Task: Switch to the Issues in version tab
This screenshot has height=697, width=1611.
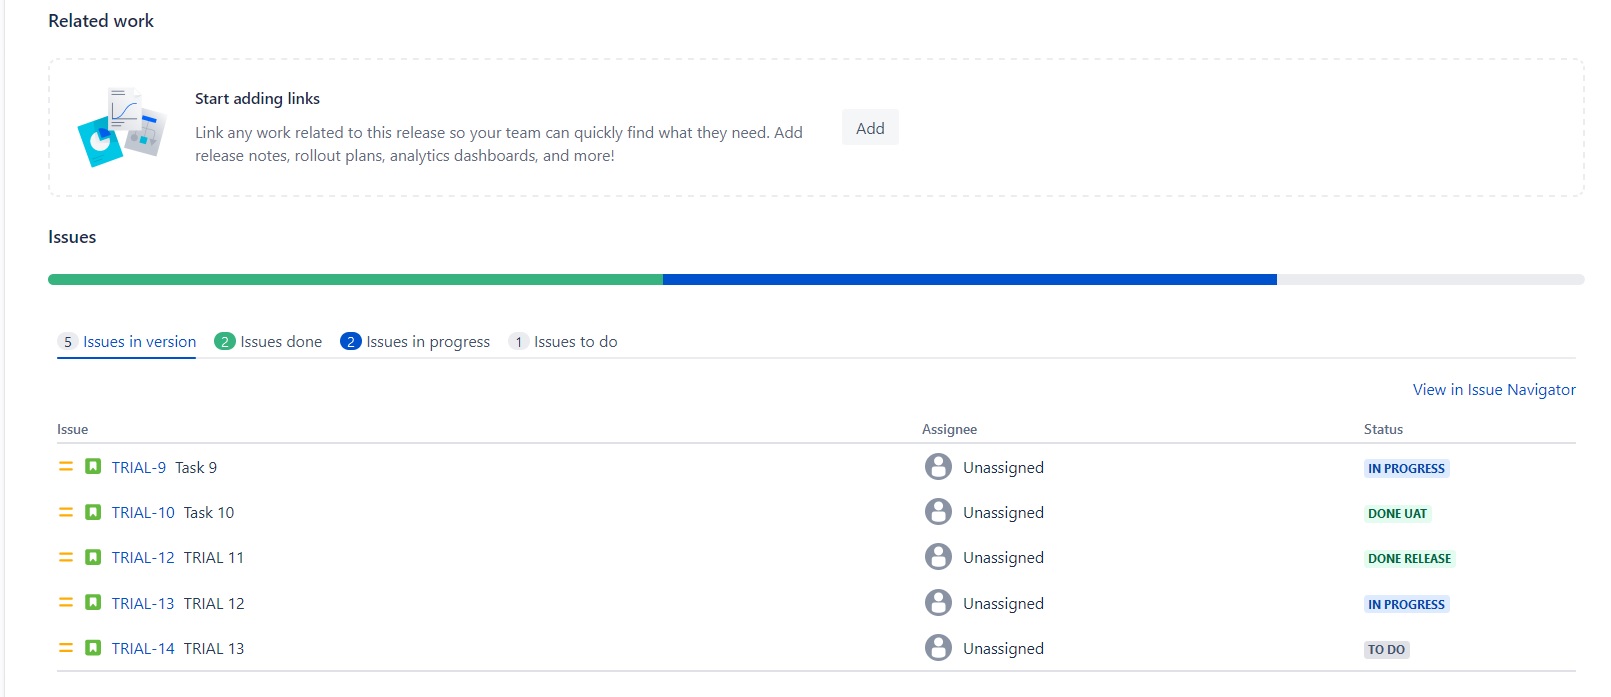Action: [127, 342]
